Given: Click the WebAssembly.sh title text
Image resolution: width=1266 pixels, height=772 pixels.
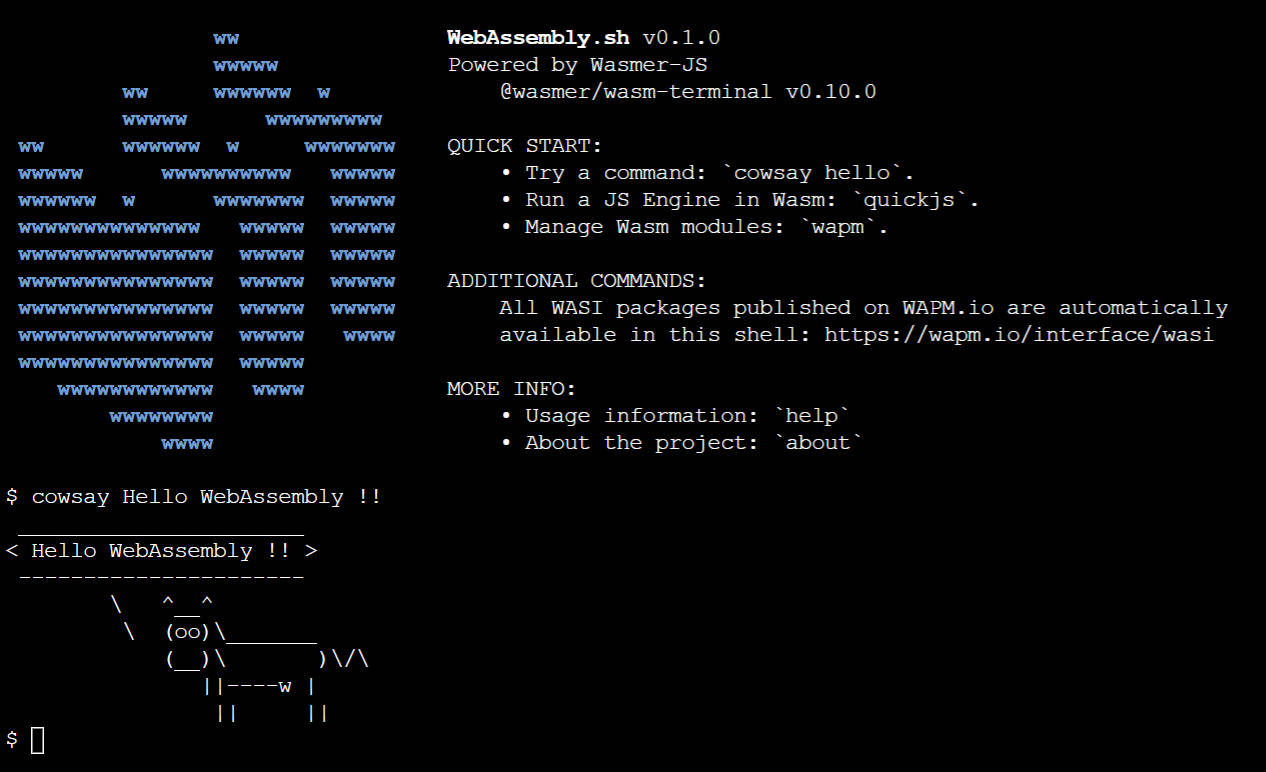Looking at the screenshot, I should point(538,38).
